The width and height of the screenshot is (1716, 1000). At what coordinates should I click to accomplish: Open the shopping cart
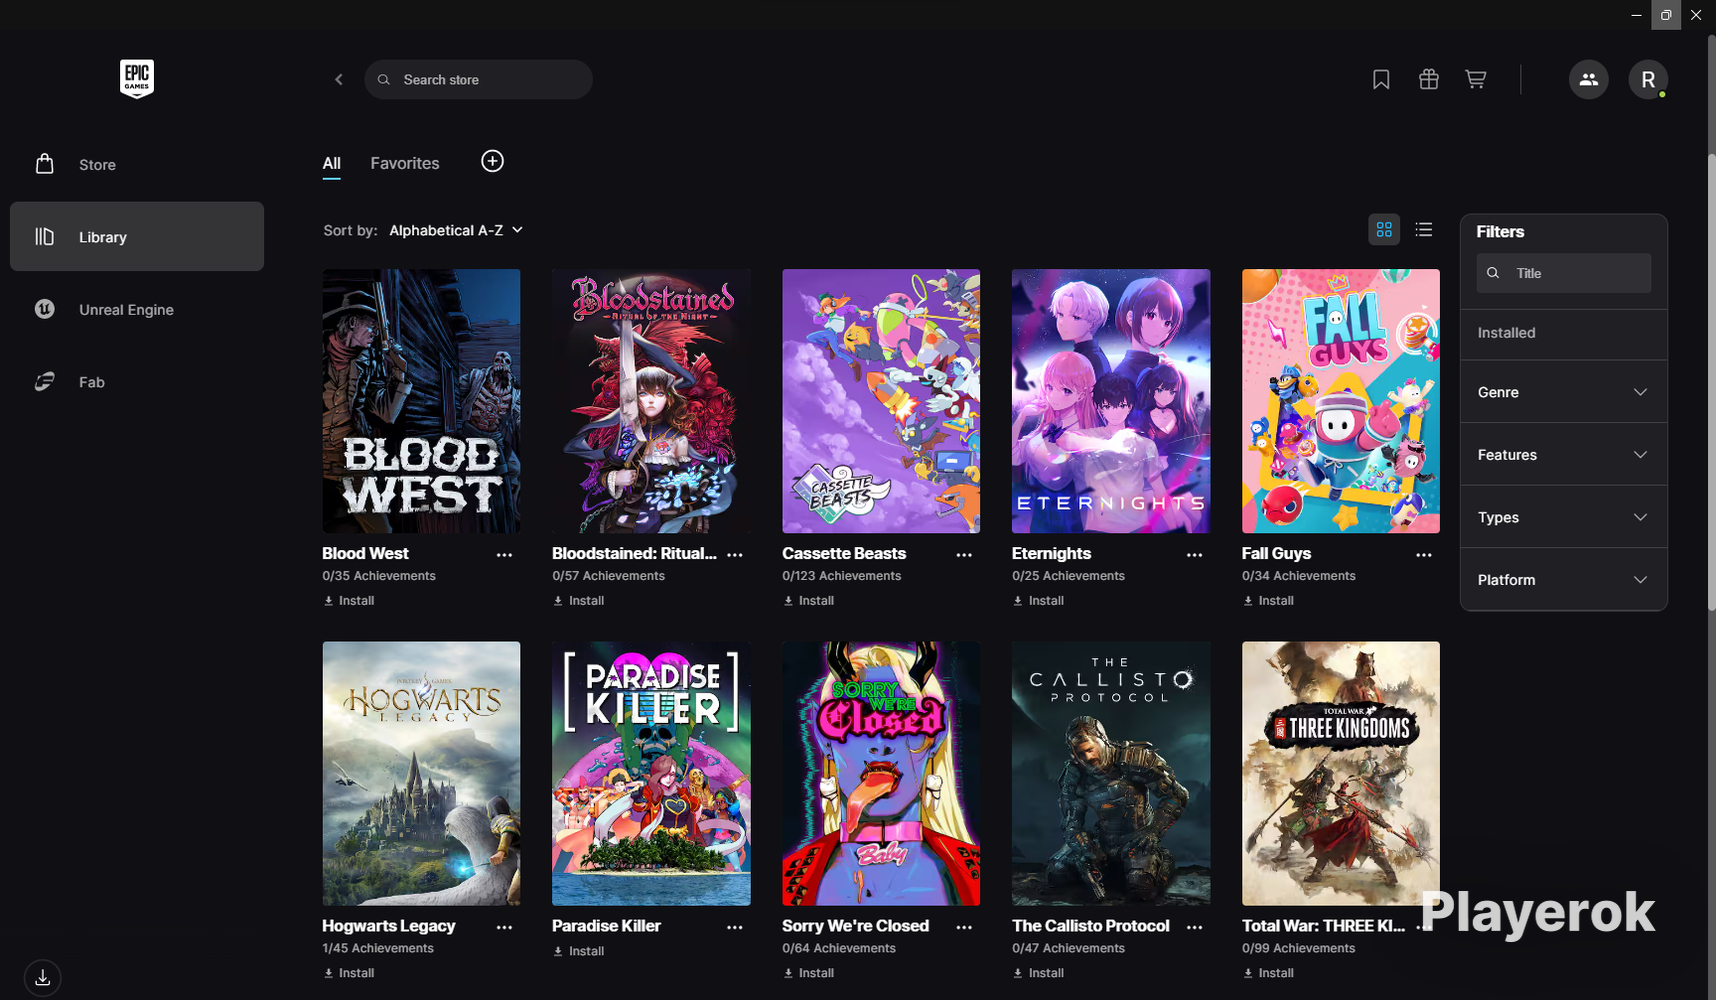pos(1476,79)
